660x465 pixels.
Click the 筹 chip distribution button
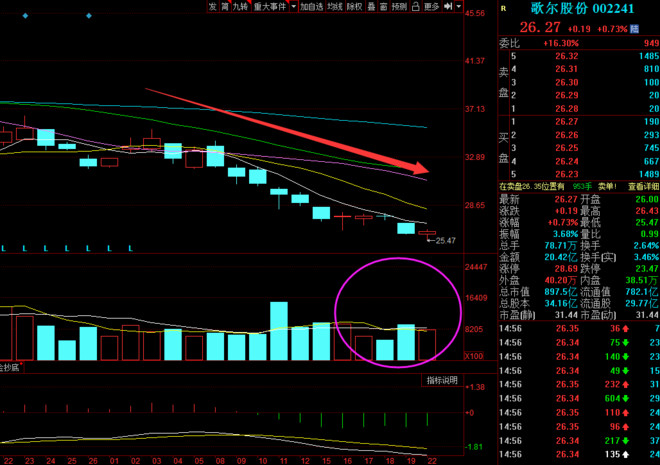224,6
